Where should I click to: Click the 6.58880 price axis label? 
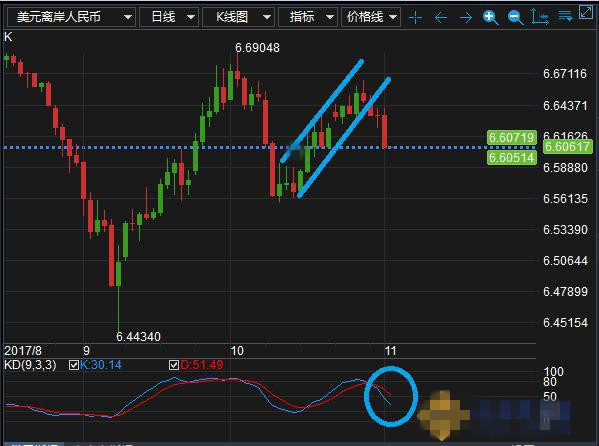tap(565, 167)
